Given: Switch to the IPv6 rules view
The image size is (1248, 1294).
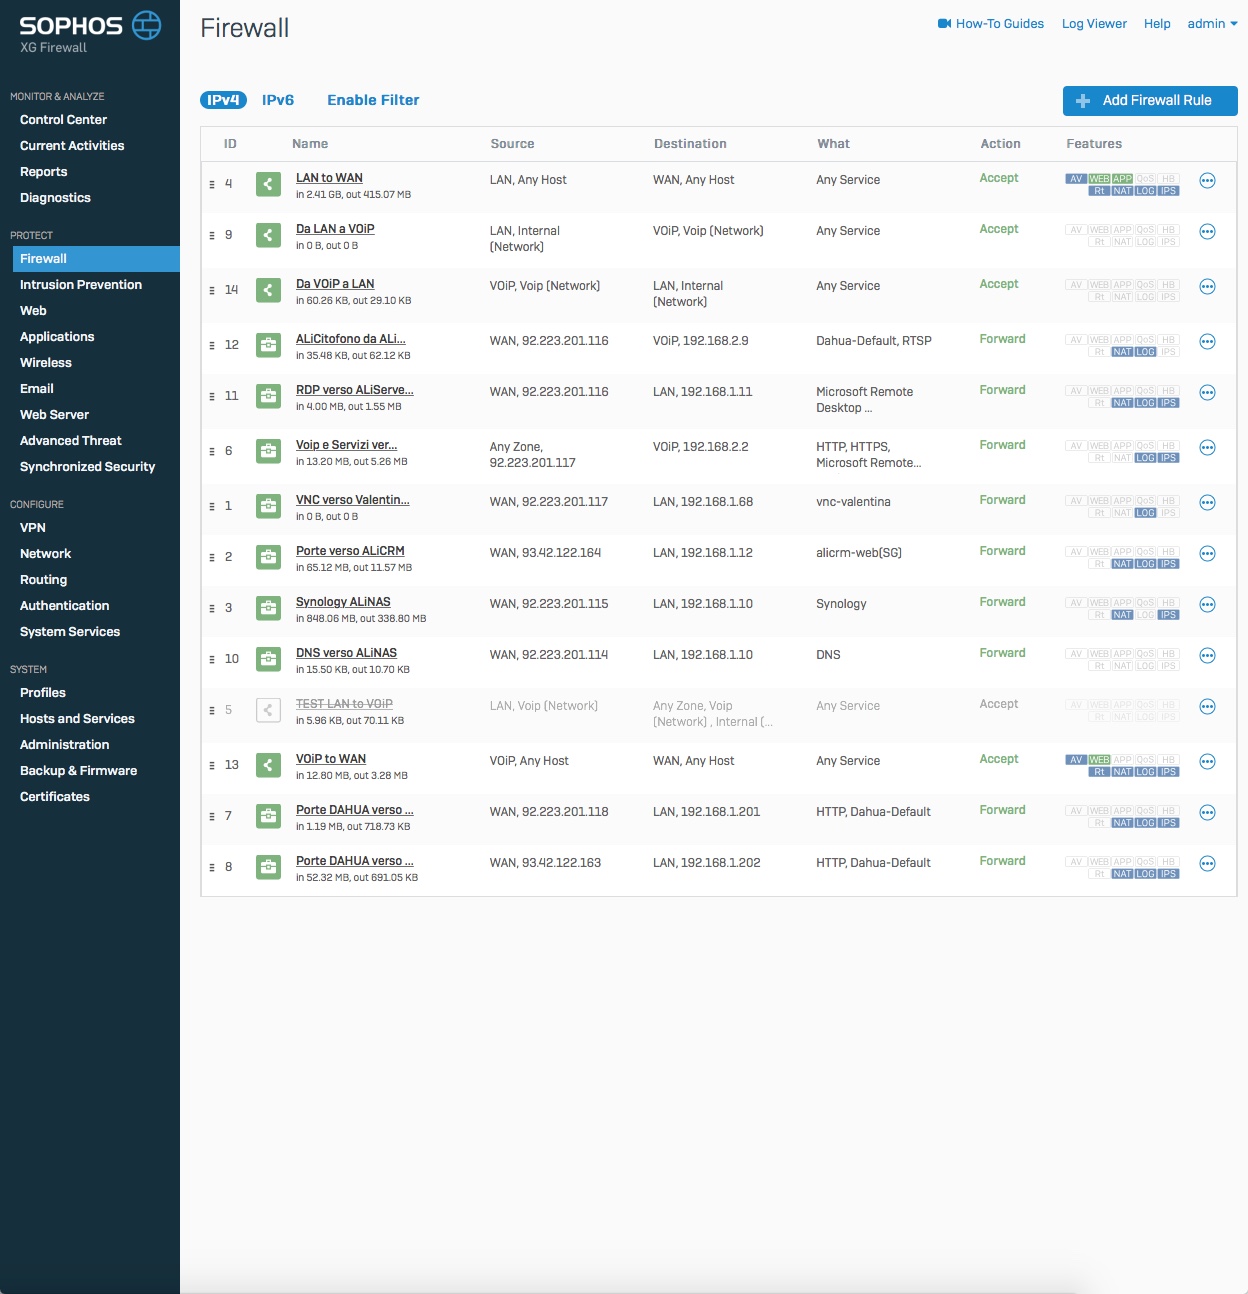Looking at the screenshot, I should click(x=278, y=100).
